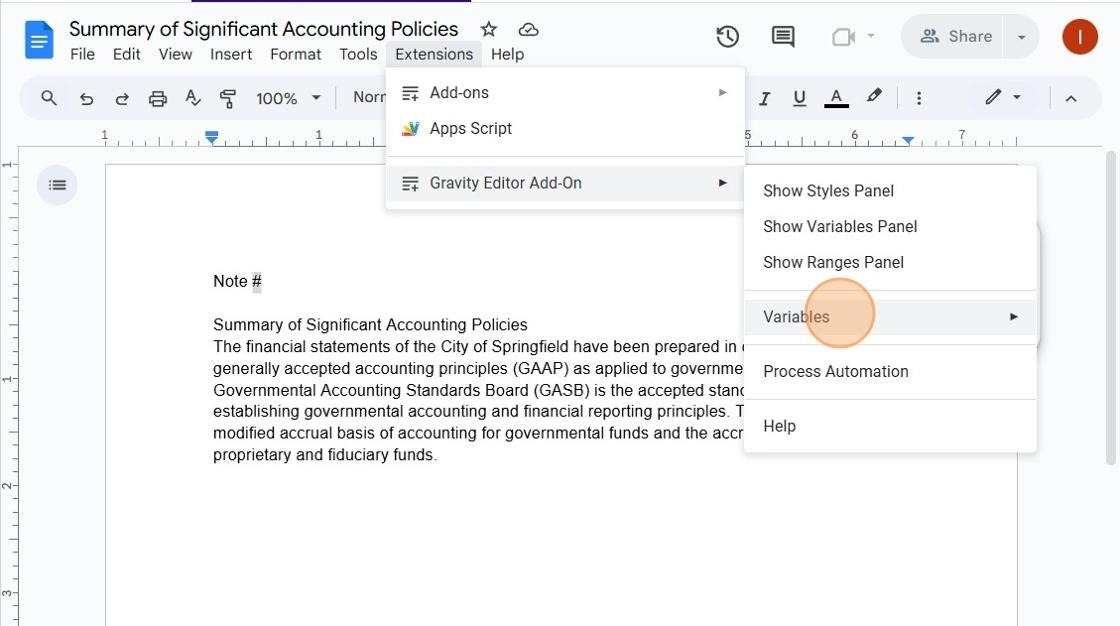The image size is (1120, 626).
Task: Start a video call with camera icon
Action: coord(844,36)
